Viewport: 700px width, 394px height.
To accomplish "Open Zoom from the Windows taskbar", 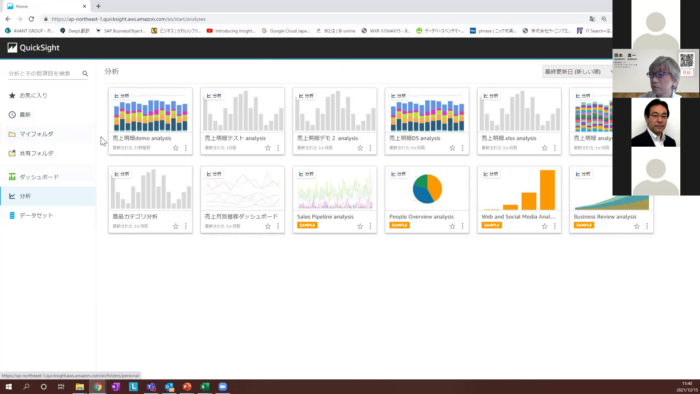I will [x=223, y=386].
